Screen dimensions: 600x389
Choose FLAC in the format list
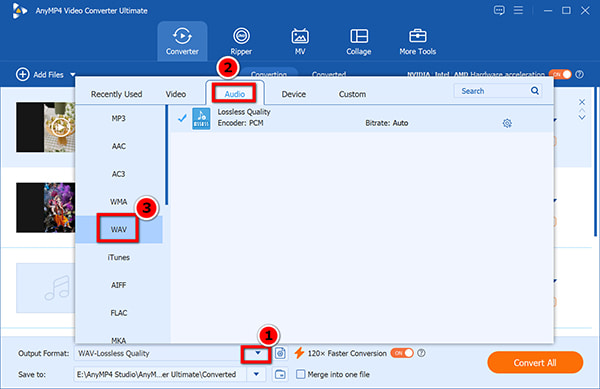tap(119, 313)
